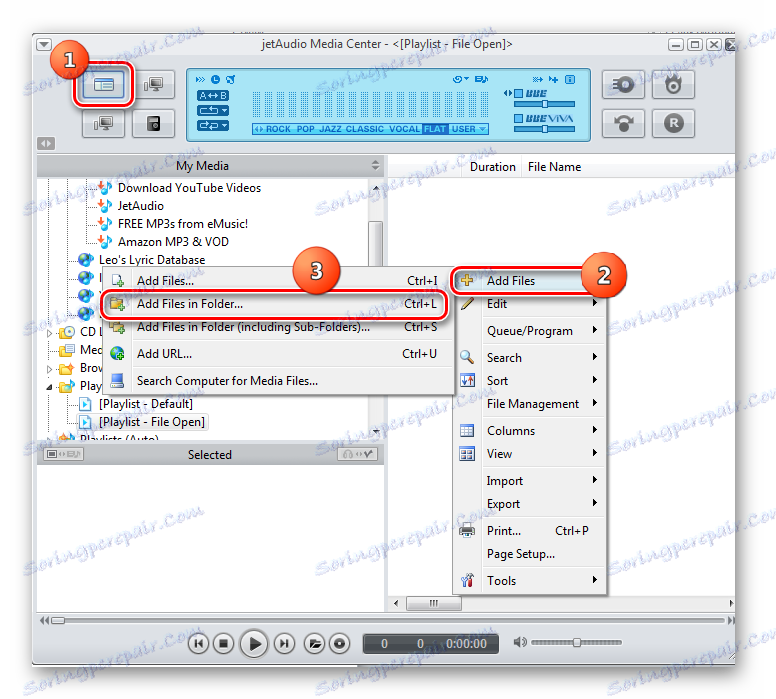The image size is (776, 699).
Task: Select Amazon MP3 & VOD item
Action: tap(173, 242)
